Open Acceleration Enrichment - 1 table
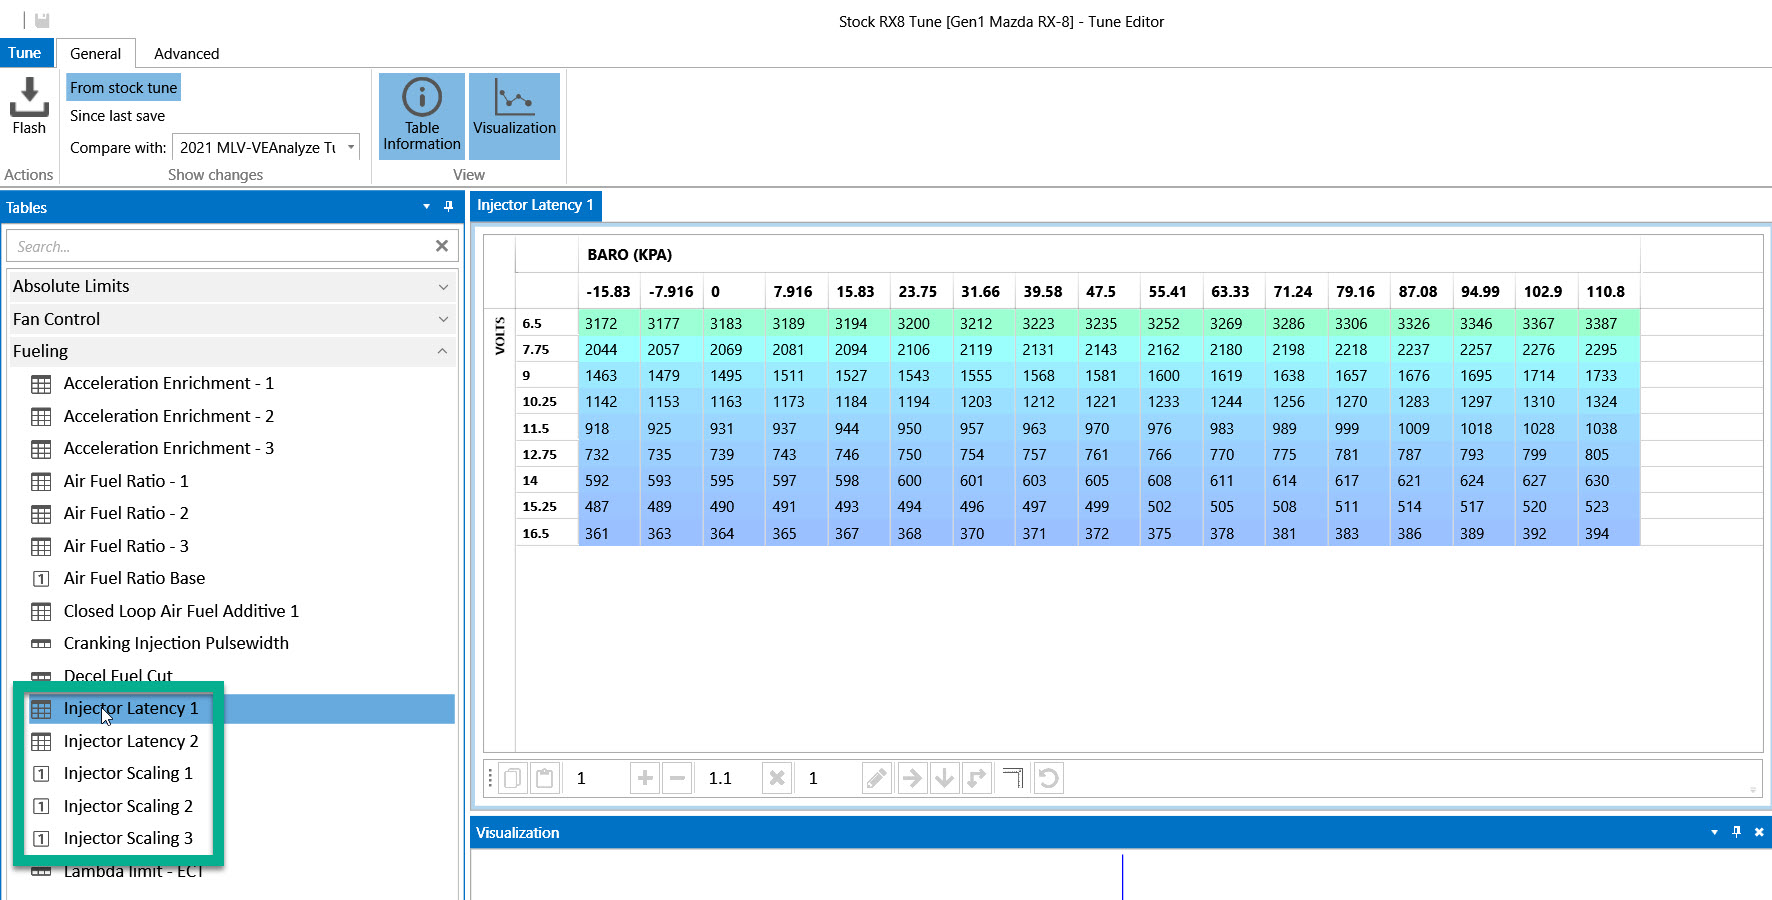Screen dimensions: 1772x900 169,384
